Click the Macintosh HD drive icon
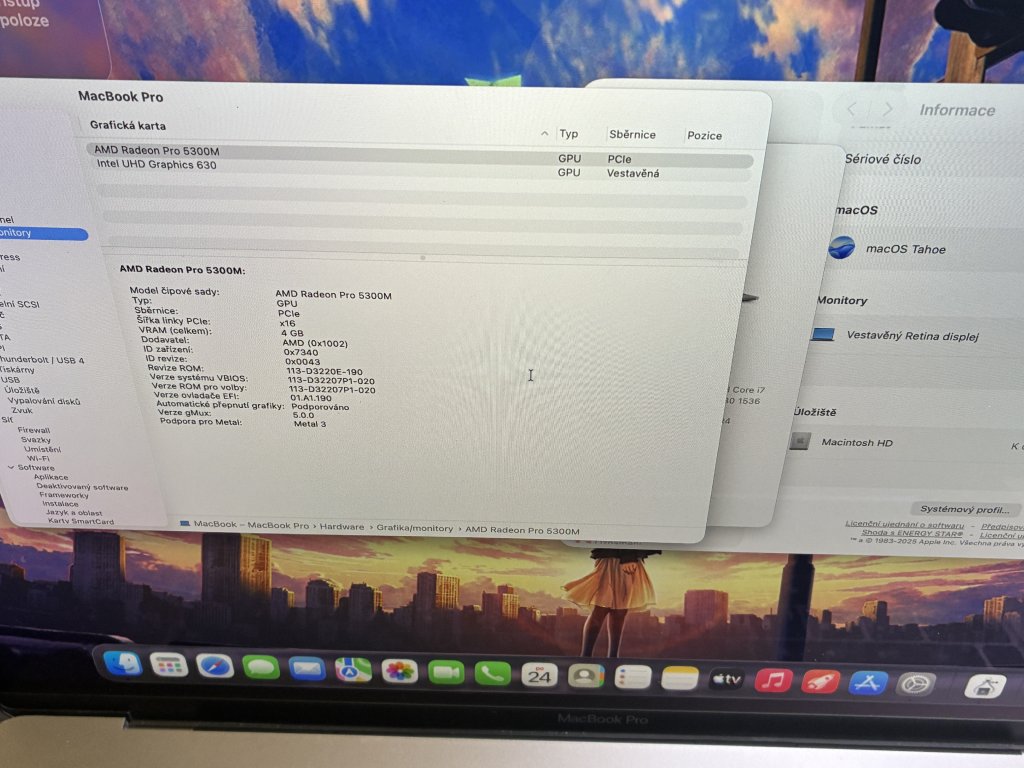Viewport: 1024px width, 768px height. [800, 441]
